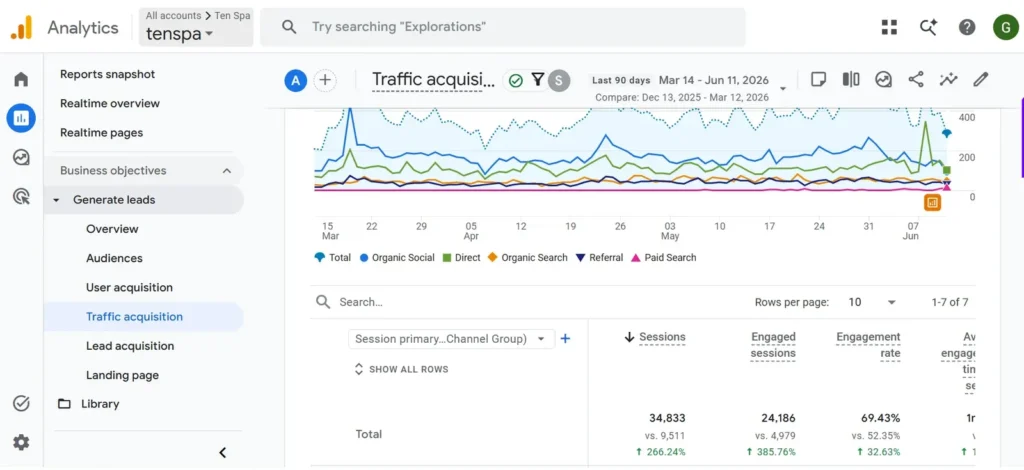Click the Edit comparisons columns icon
The width and height of the screenshot is (1024, 470).
[851, 80]
